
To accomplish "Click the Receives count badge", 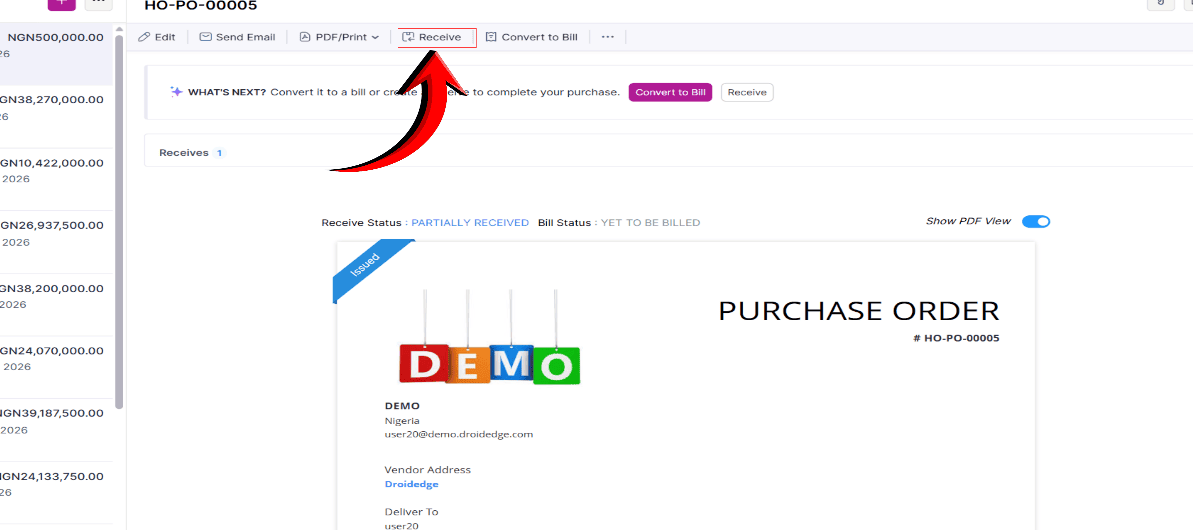I will (x=219, y=153).
